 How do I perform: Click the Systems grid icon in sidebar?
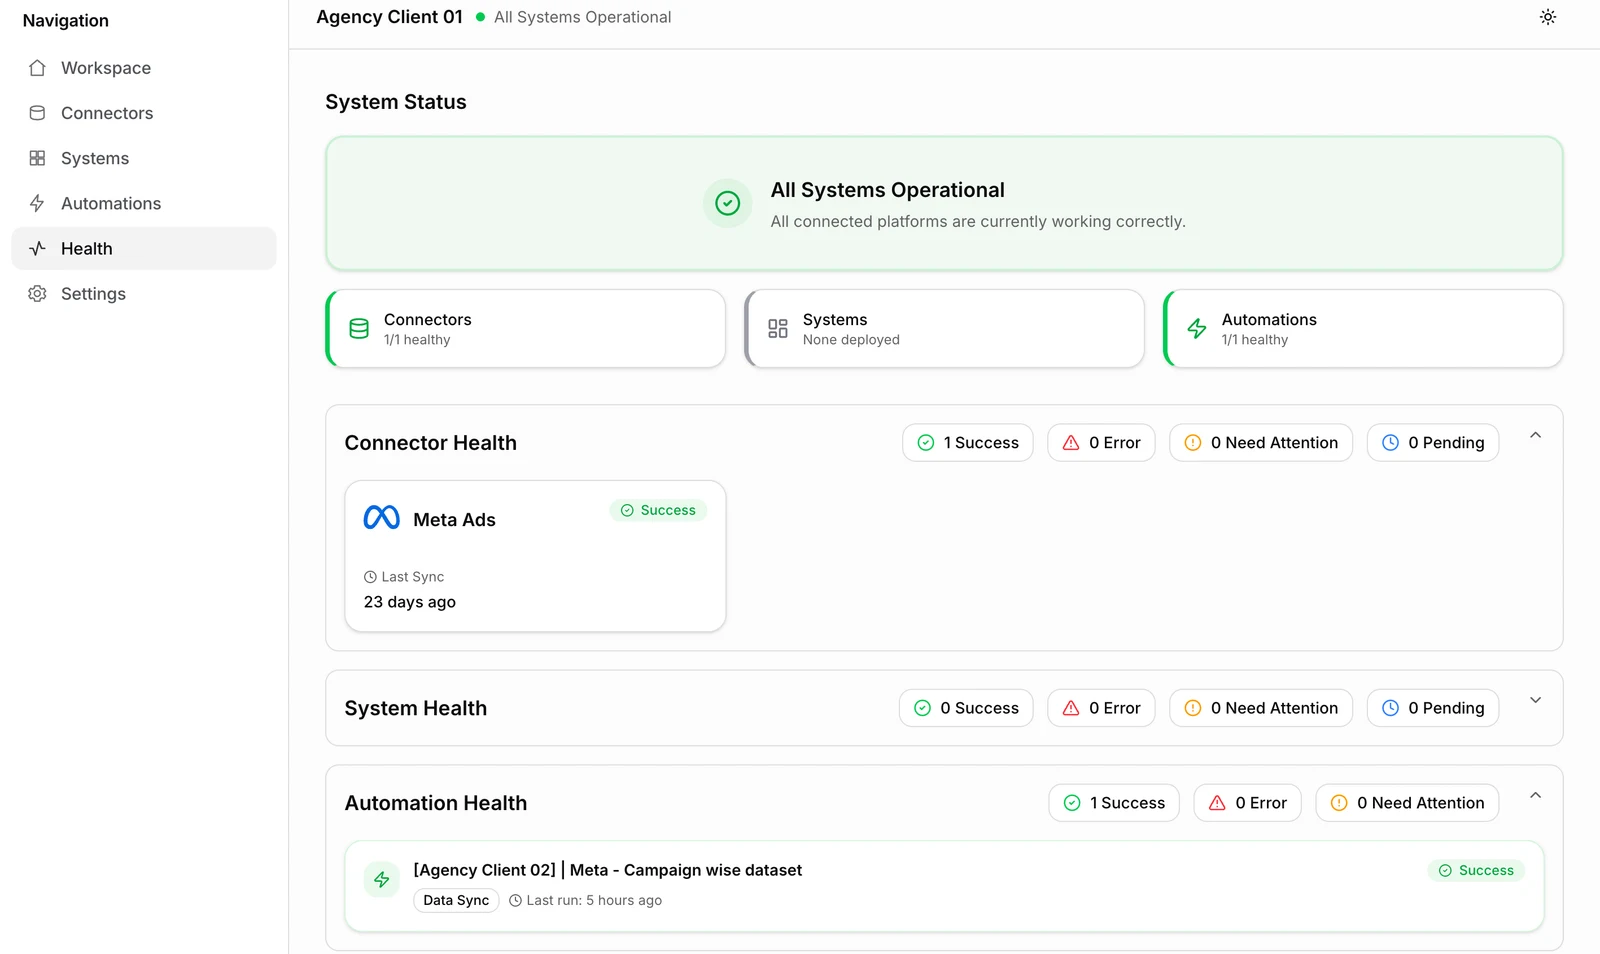[37, 158]
